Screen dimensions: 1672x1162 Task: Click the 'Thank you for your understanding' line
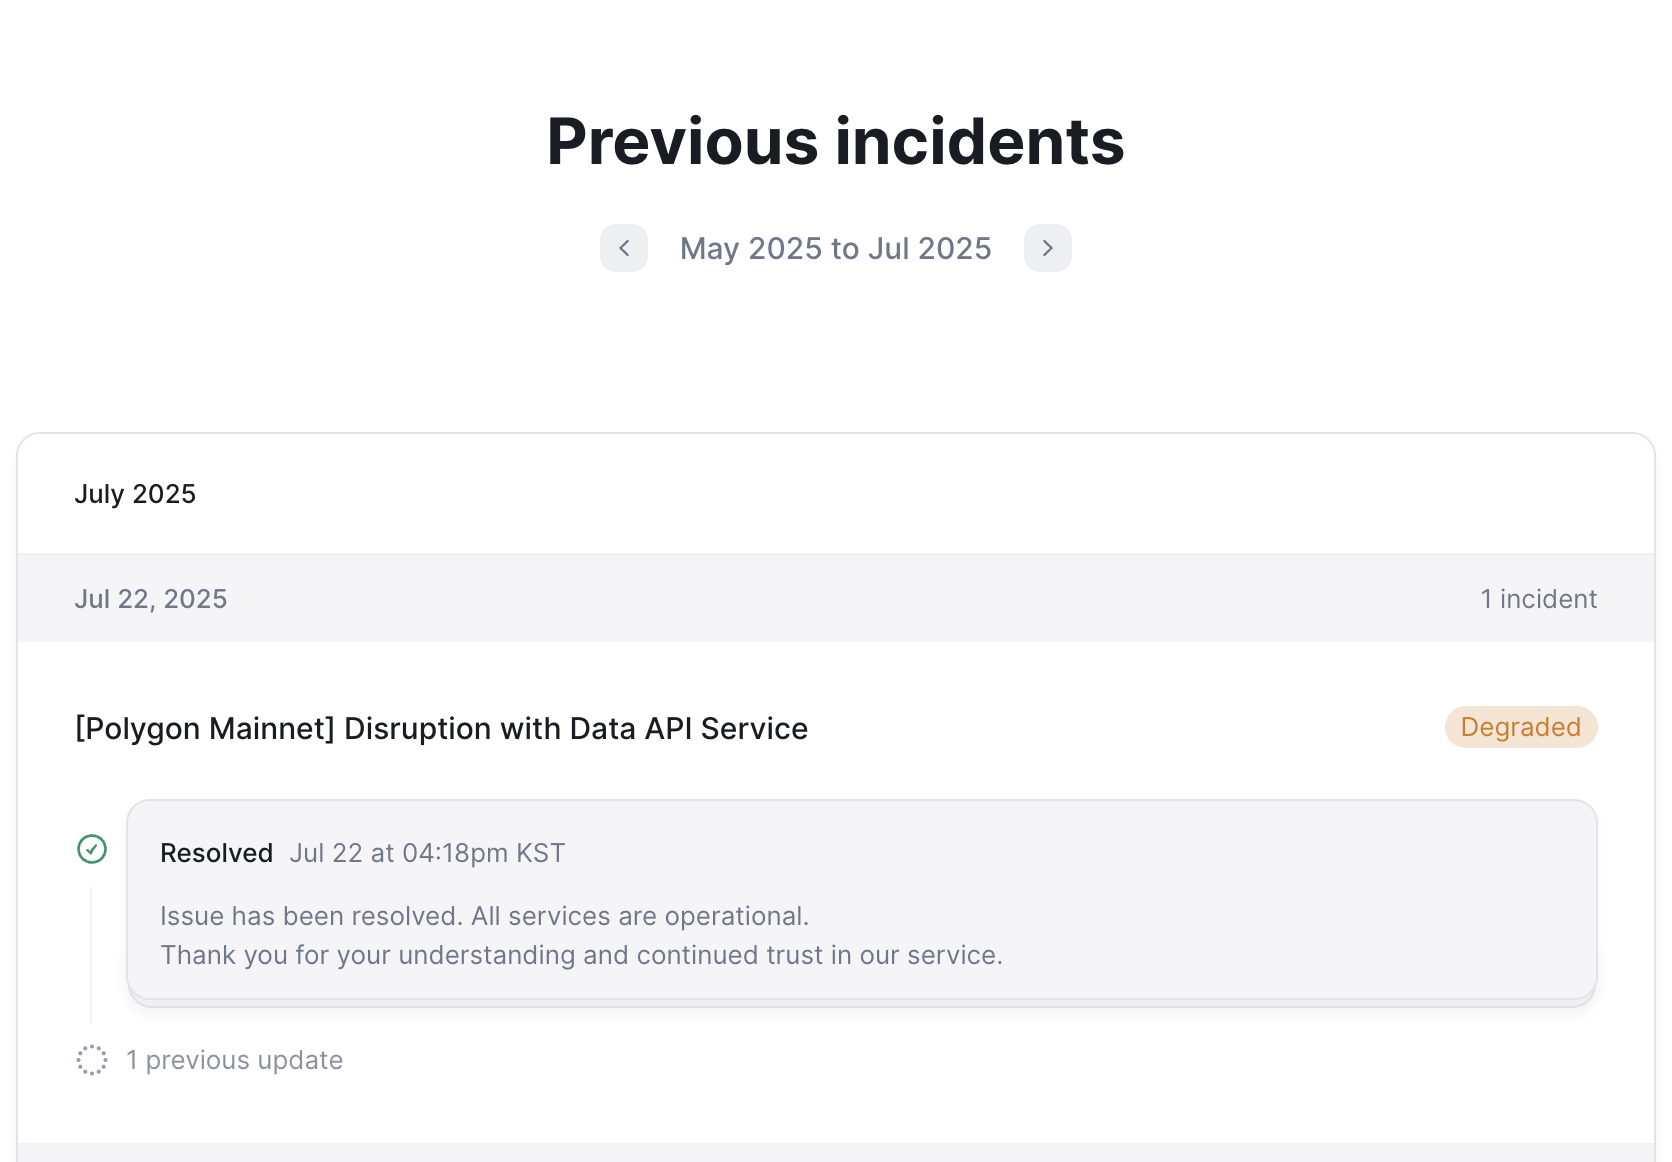coord(581,955)
